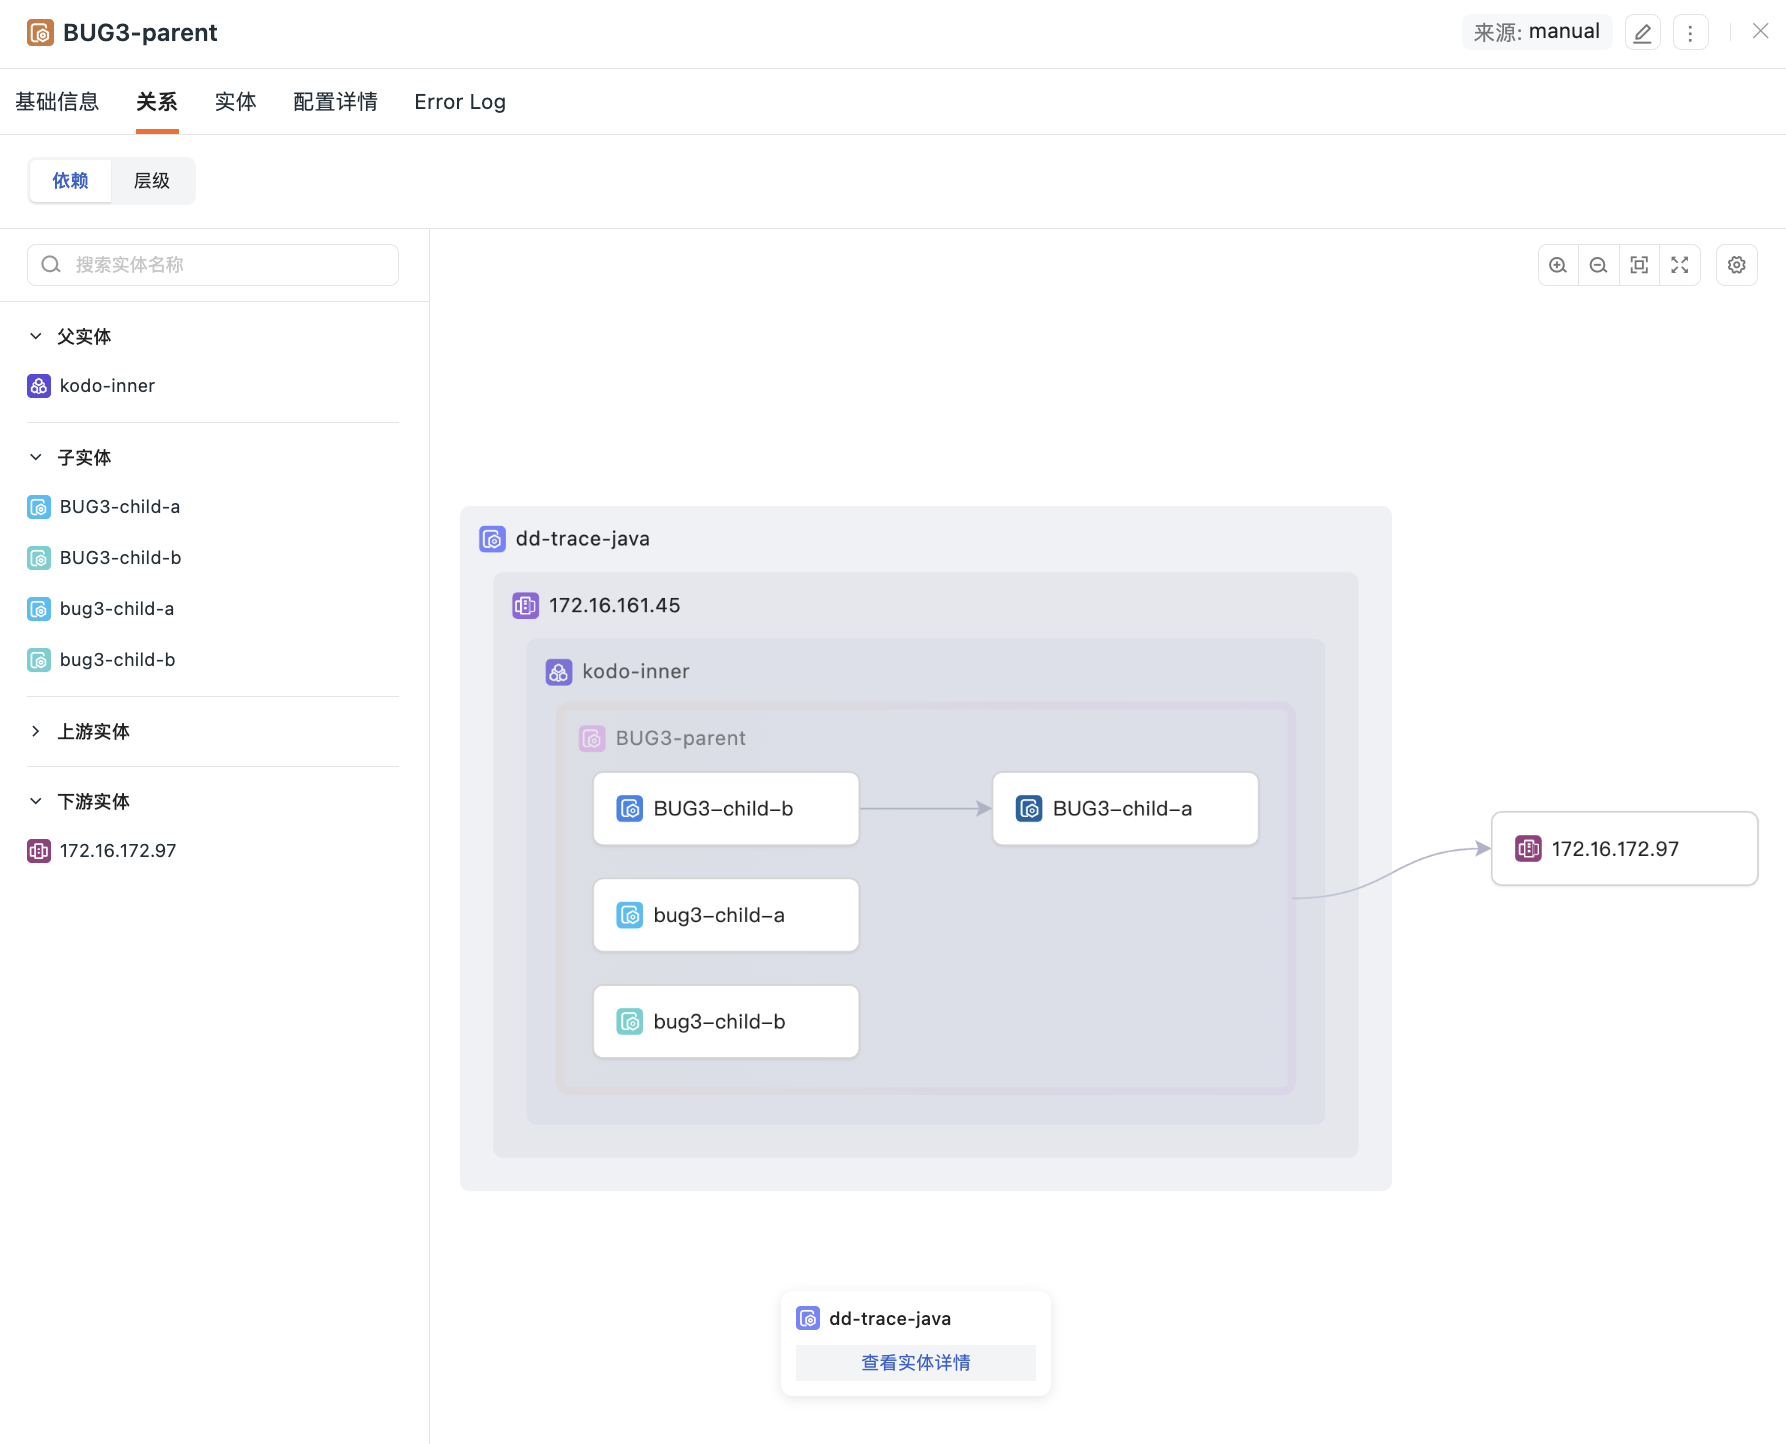Open the 实体 tab
Viewport: 1786px width, 1444px height.
tap(236, 102)
